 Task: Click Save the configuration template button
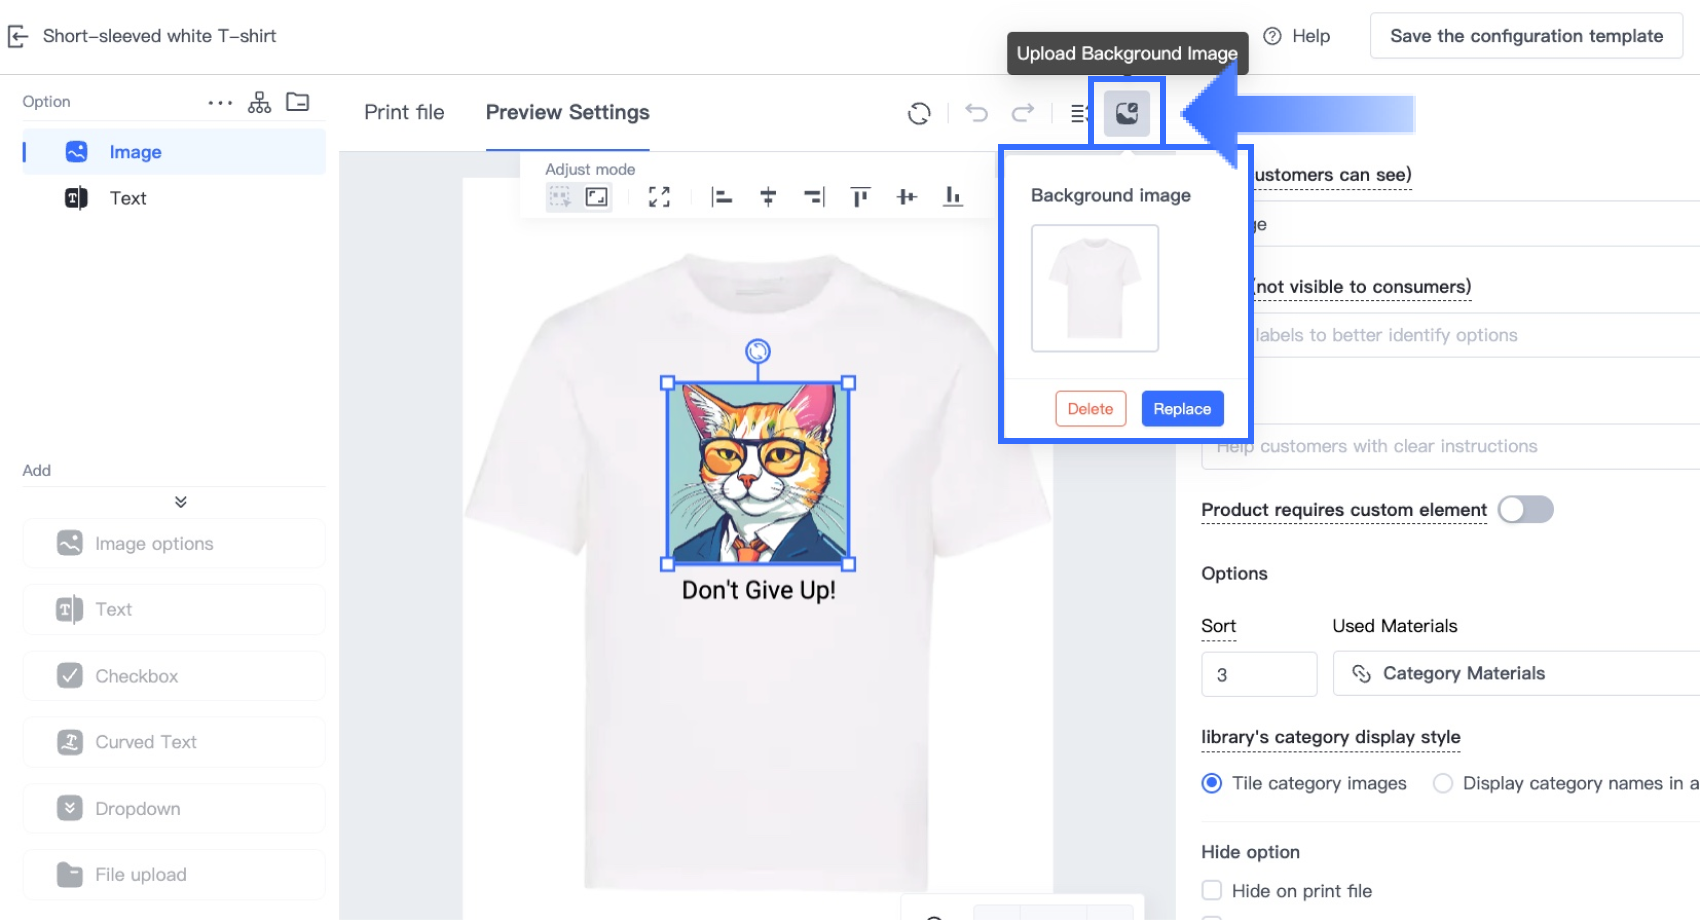click(x=1525, y=36)
